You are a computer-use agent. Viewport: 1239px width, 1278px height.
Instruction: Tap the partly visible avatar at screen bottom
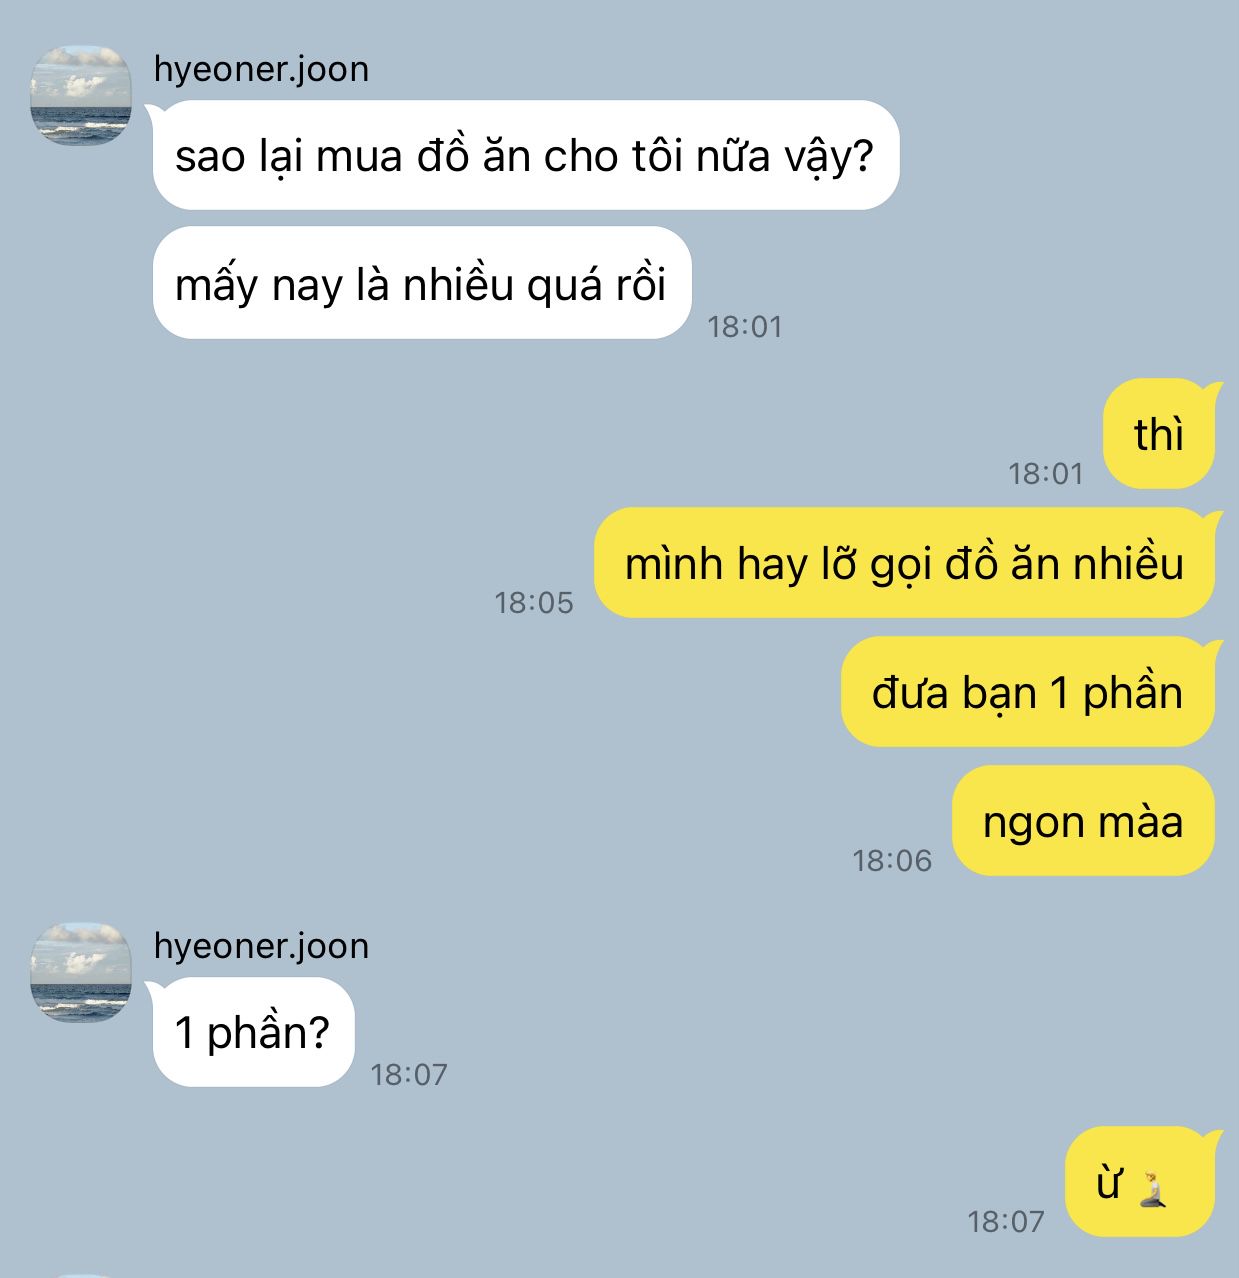pos(81,1274)
